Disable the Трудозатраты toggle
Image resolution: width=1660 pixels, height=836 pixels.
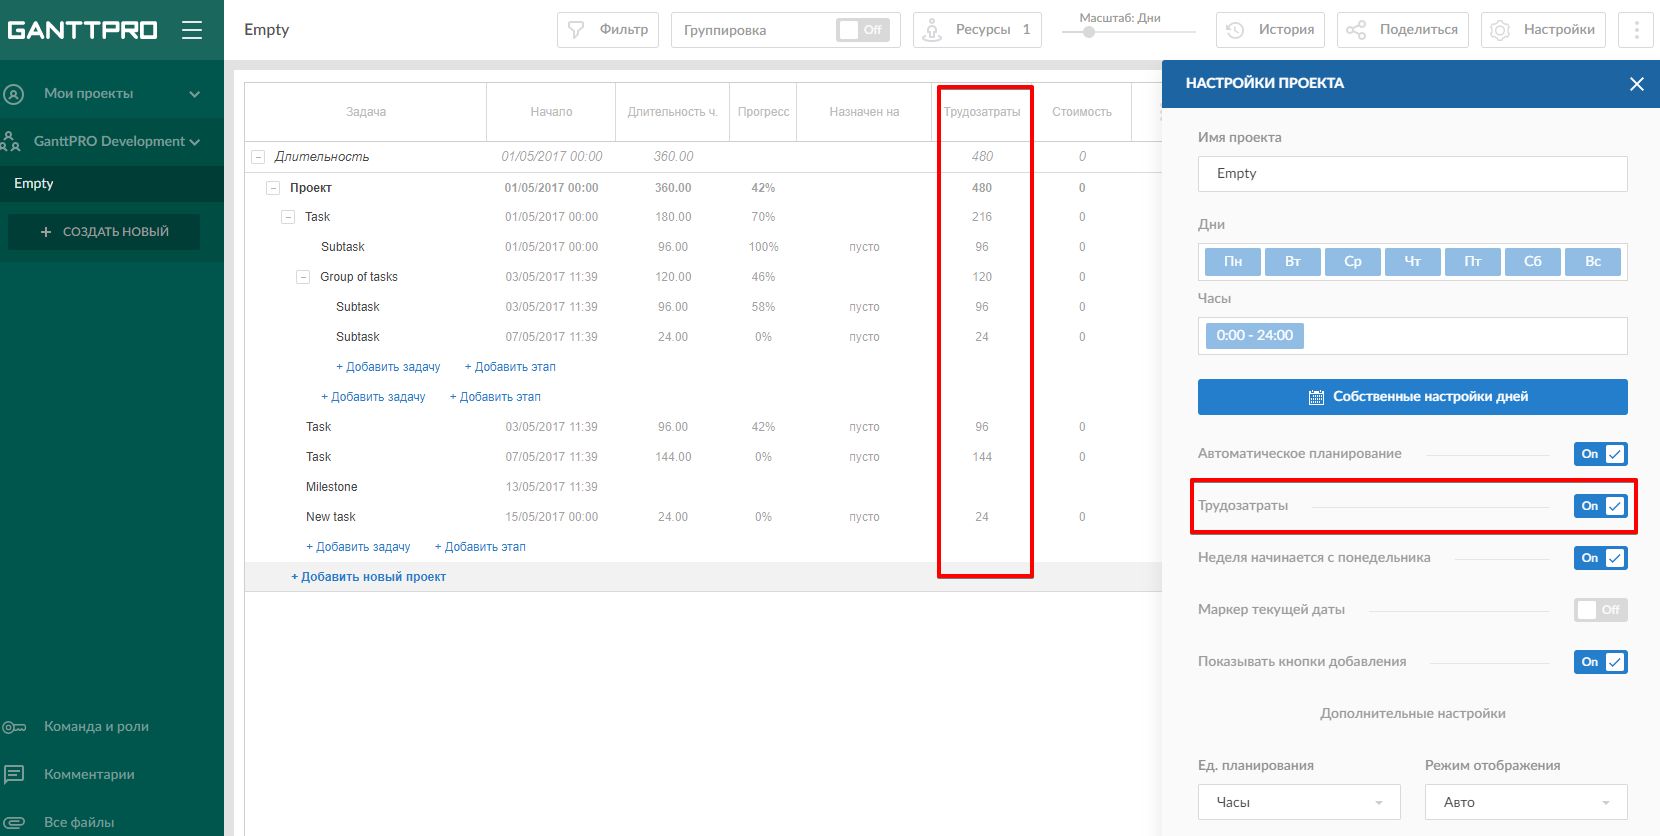point(1601,506)
